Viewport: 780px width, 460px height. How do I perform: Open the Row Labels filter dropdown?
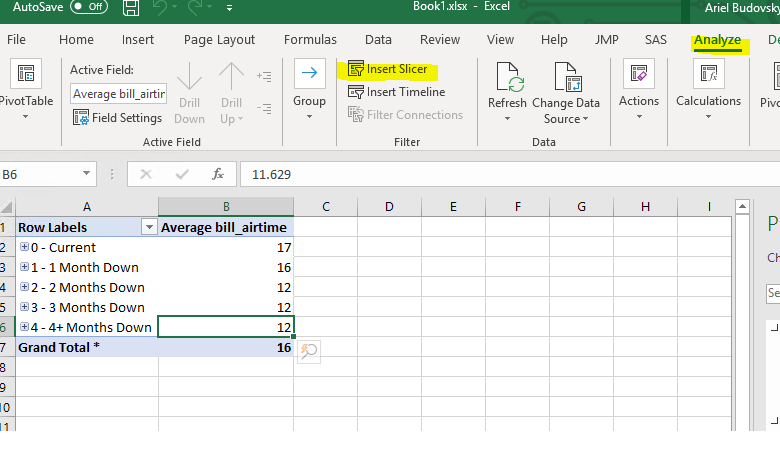(x=149, y=228)
